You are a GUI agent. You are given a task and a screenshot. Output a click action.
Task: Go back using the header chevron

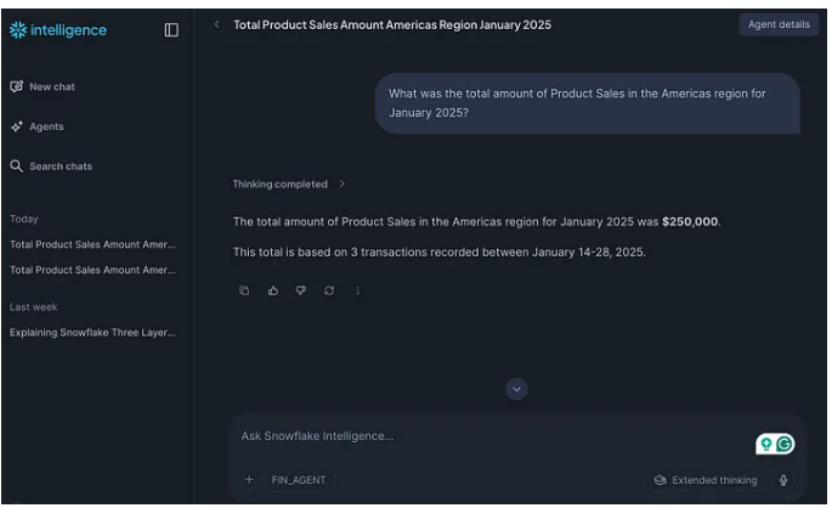(217, 25)
